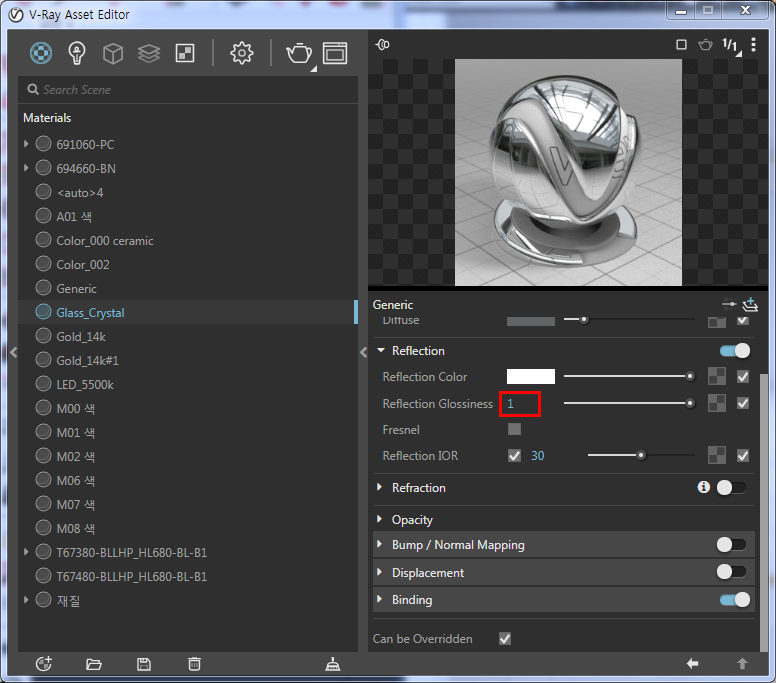776x683 pixels.
Task: Check the Fresnel checkbox
Action: pos(514,429)
